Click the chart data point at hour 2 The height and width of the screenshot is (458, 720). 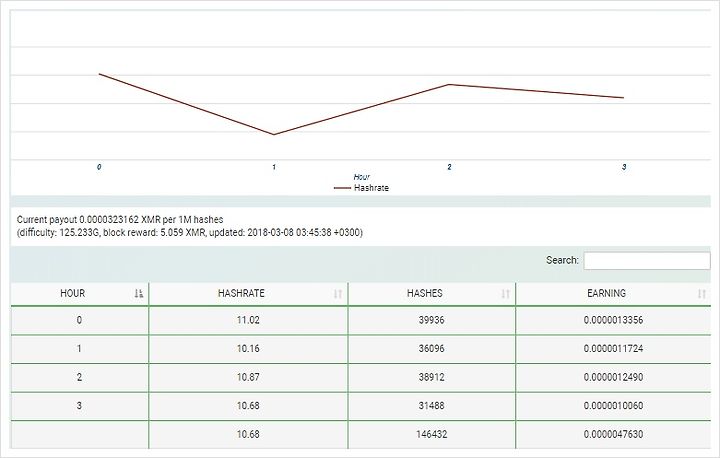point(449,85)
